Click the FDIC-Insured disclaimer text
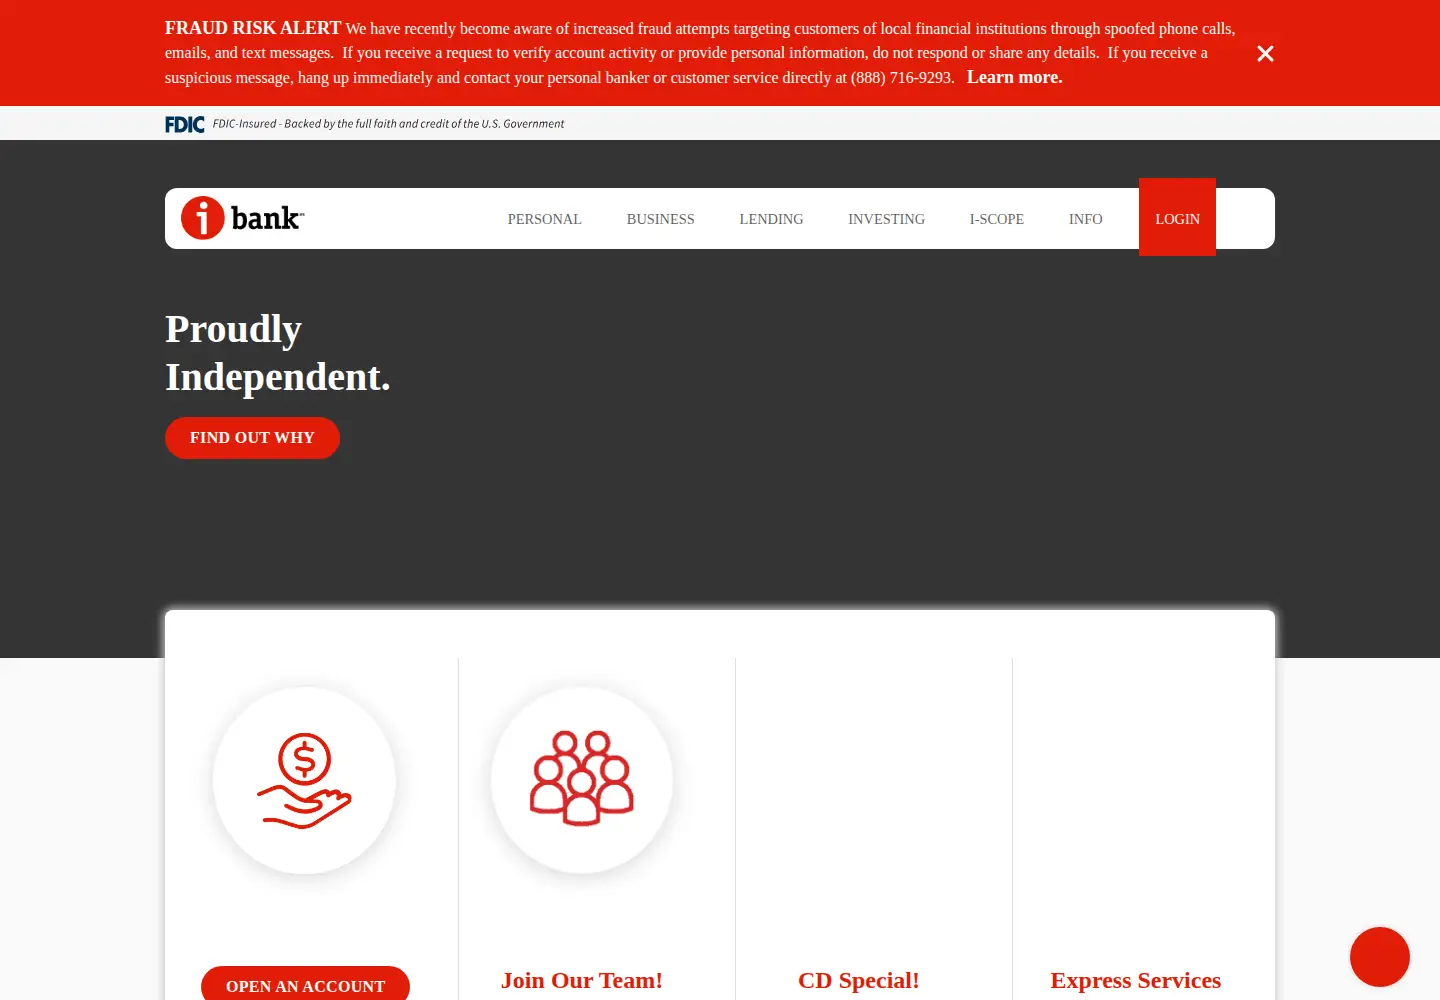The width and height of the screenshot is (1440, 1000). tap(388, 124)
